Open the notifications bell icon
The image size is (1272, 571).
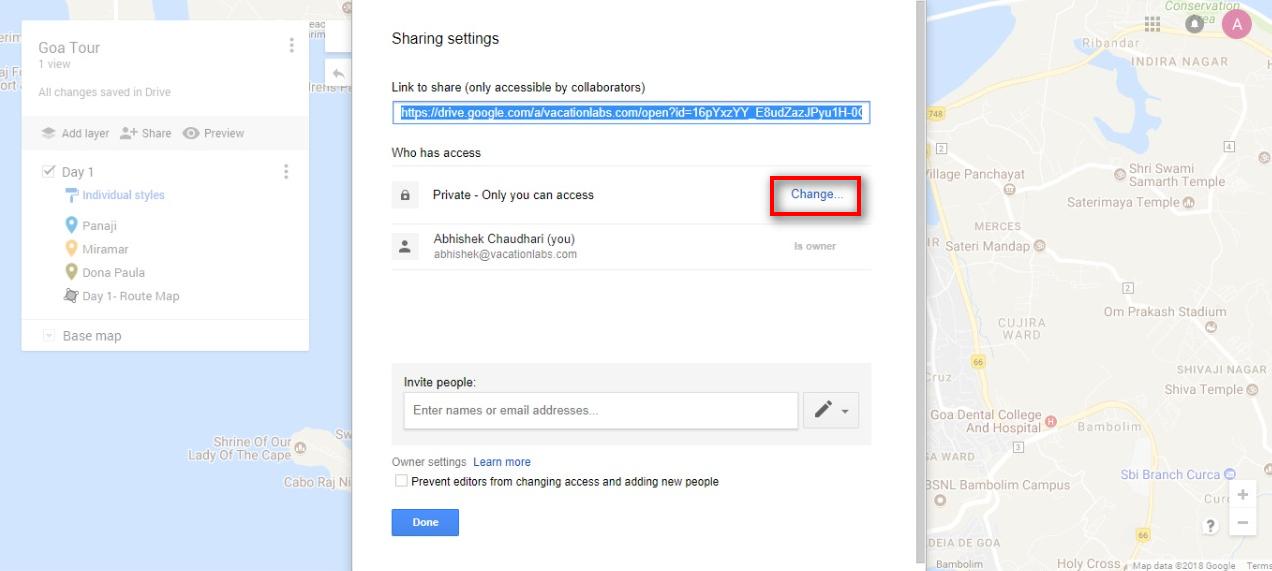click(1194, 24)
